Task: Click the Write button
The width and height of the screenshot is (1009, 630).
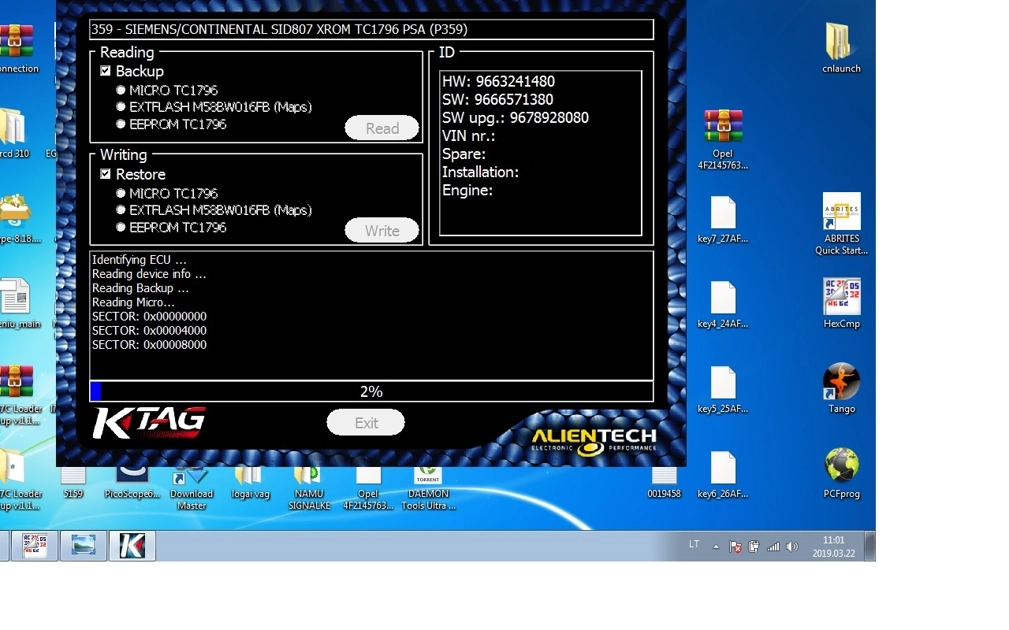Action: pyautogui.click(x=382, y=230)
